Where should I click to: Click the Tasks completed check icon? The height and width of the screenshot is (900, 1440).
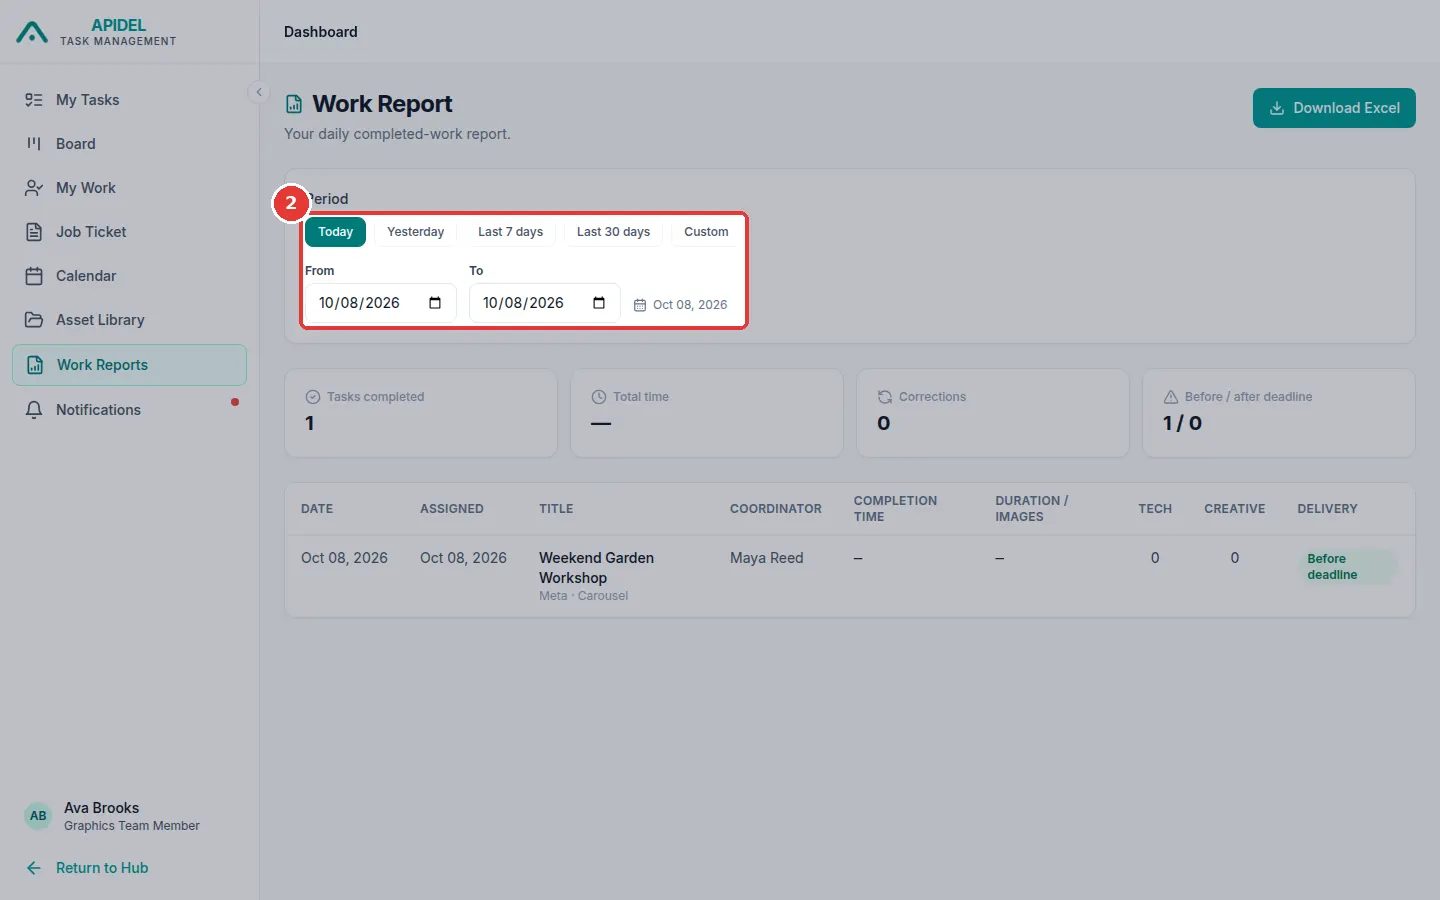click(x=313, y=397)
